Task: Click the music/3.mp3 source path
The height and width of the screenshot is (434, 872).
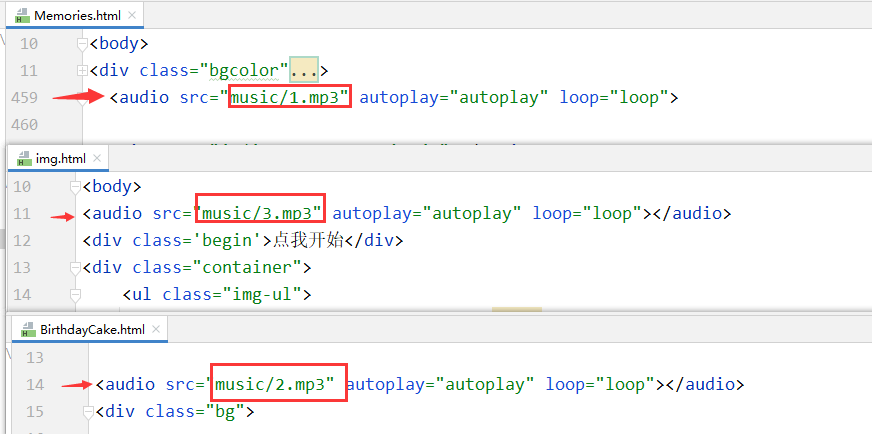Action: click(x=257, y=214)
